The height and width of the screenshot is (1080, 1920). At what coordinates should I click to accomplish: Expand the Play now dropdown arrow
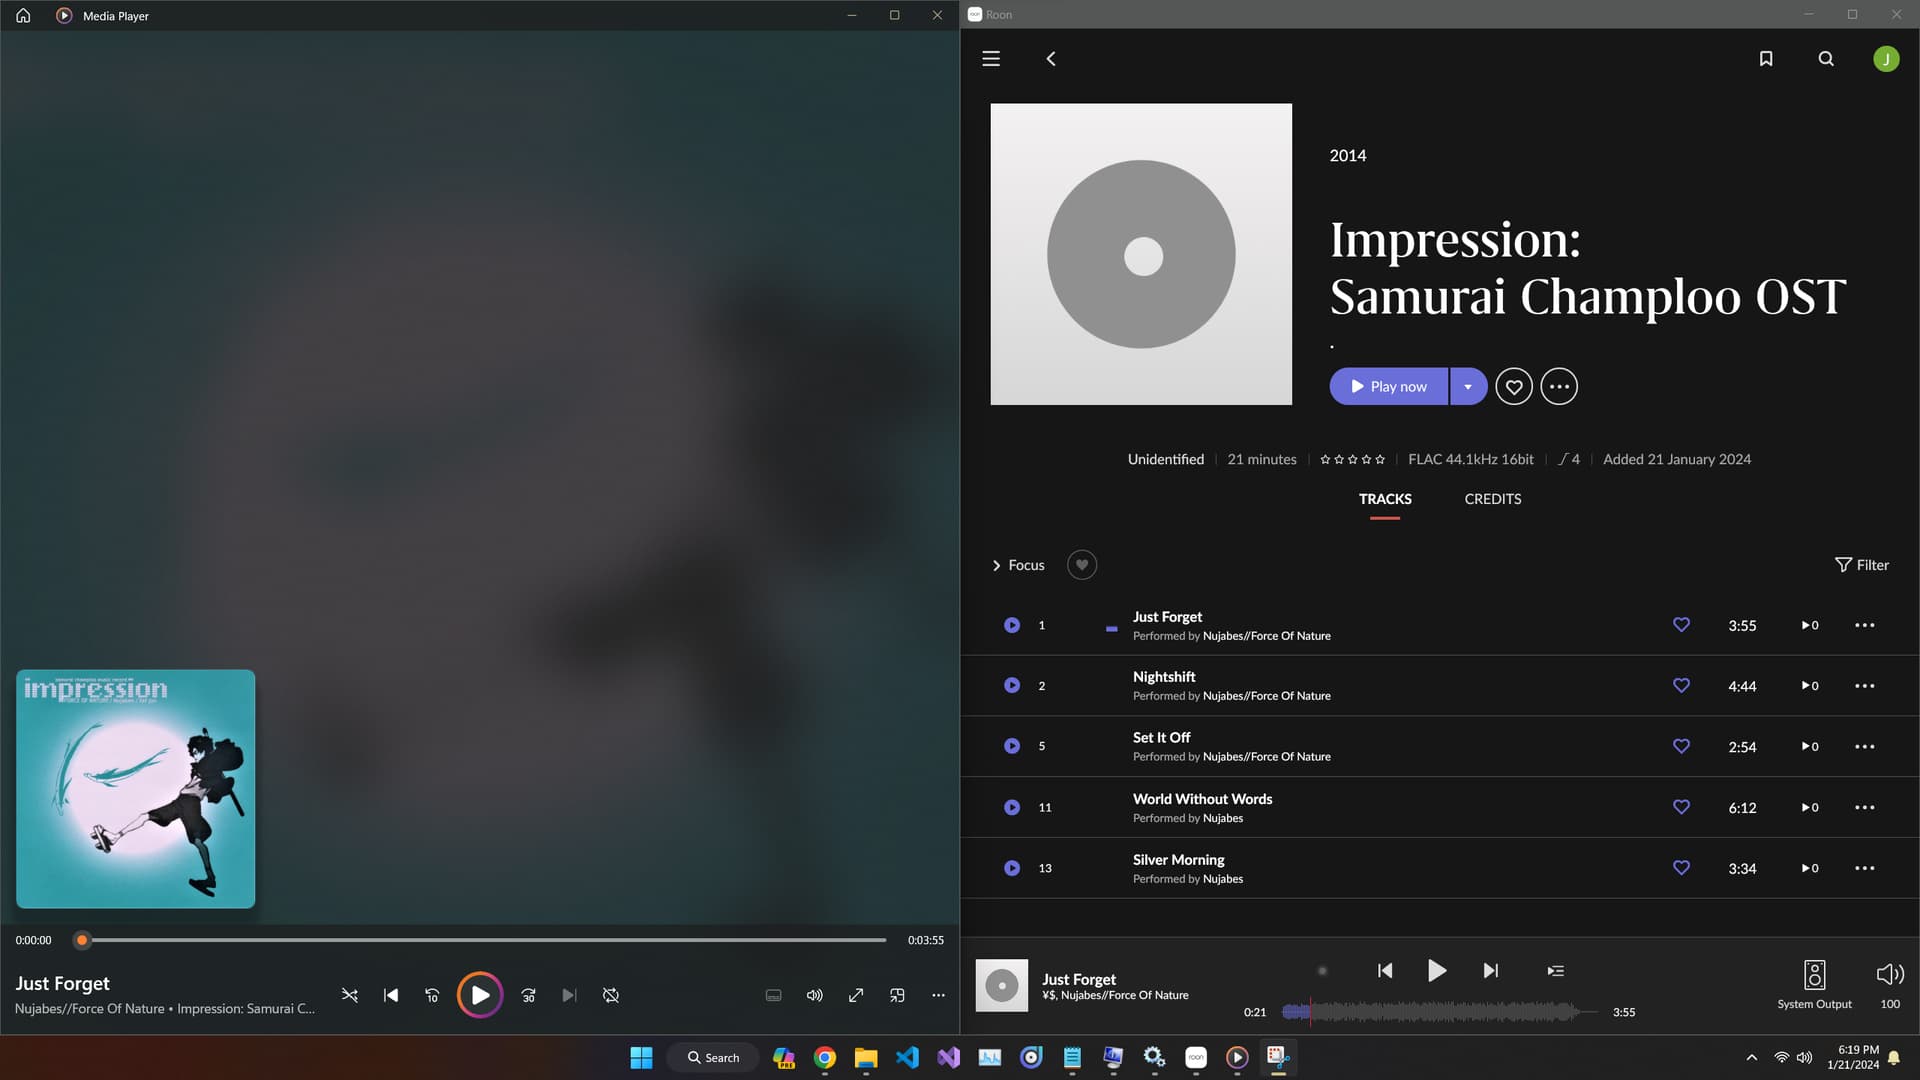point(1468,387)
